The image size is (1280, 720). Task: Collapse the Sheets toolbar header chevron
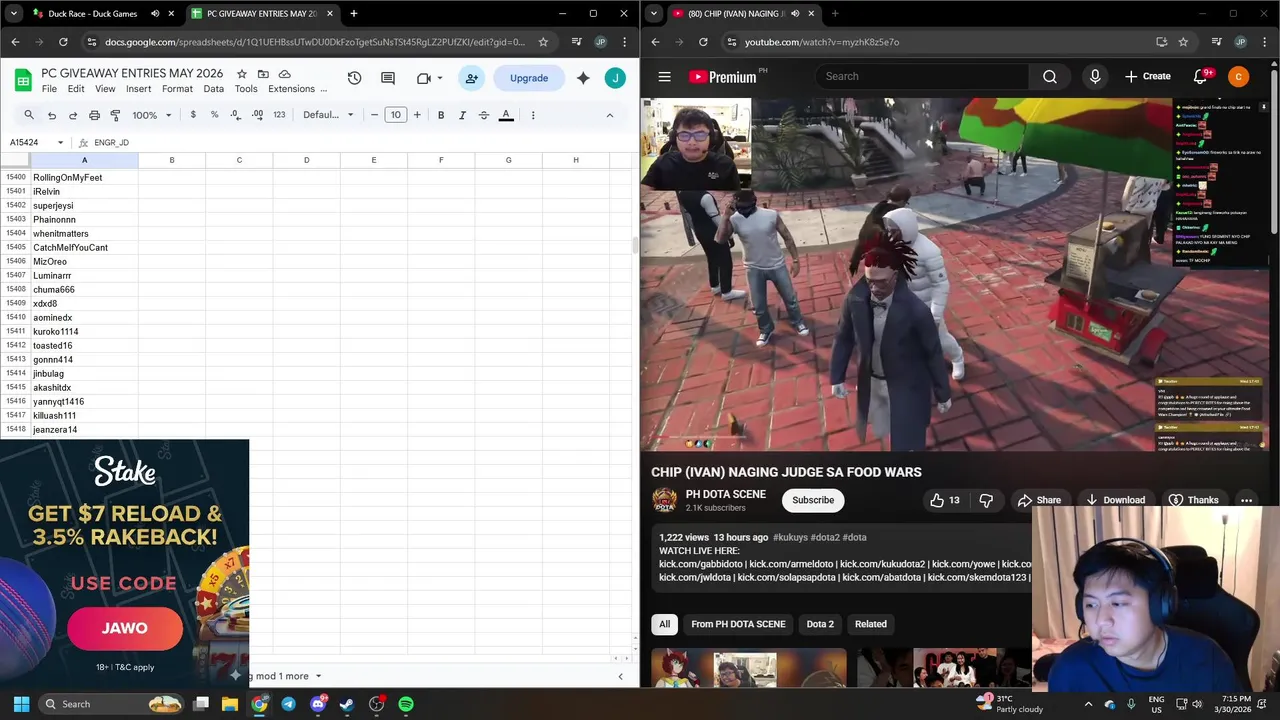pos(610,115)
